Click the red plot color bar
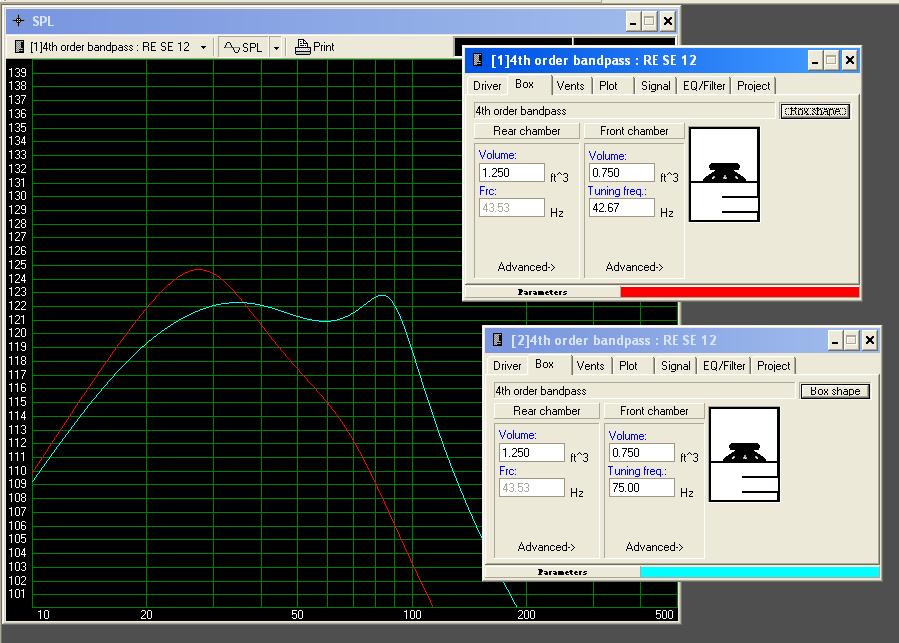Screen dimensions: 899x643 point(739,292)
